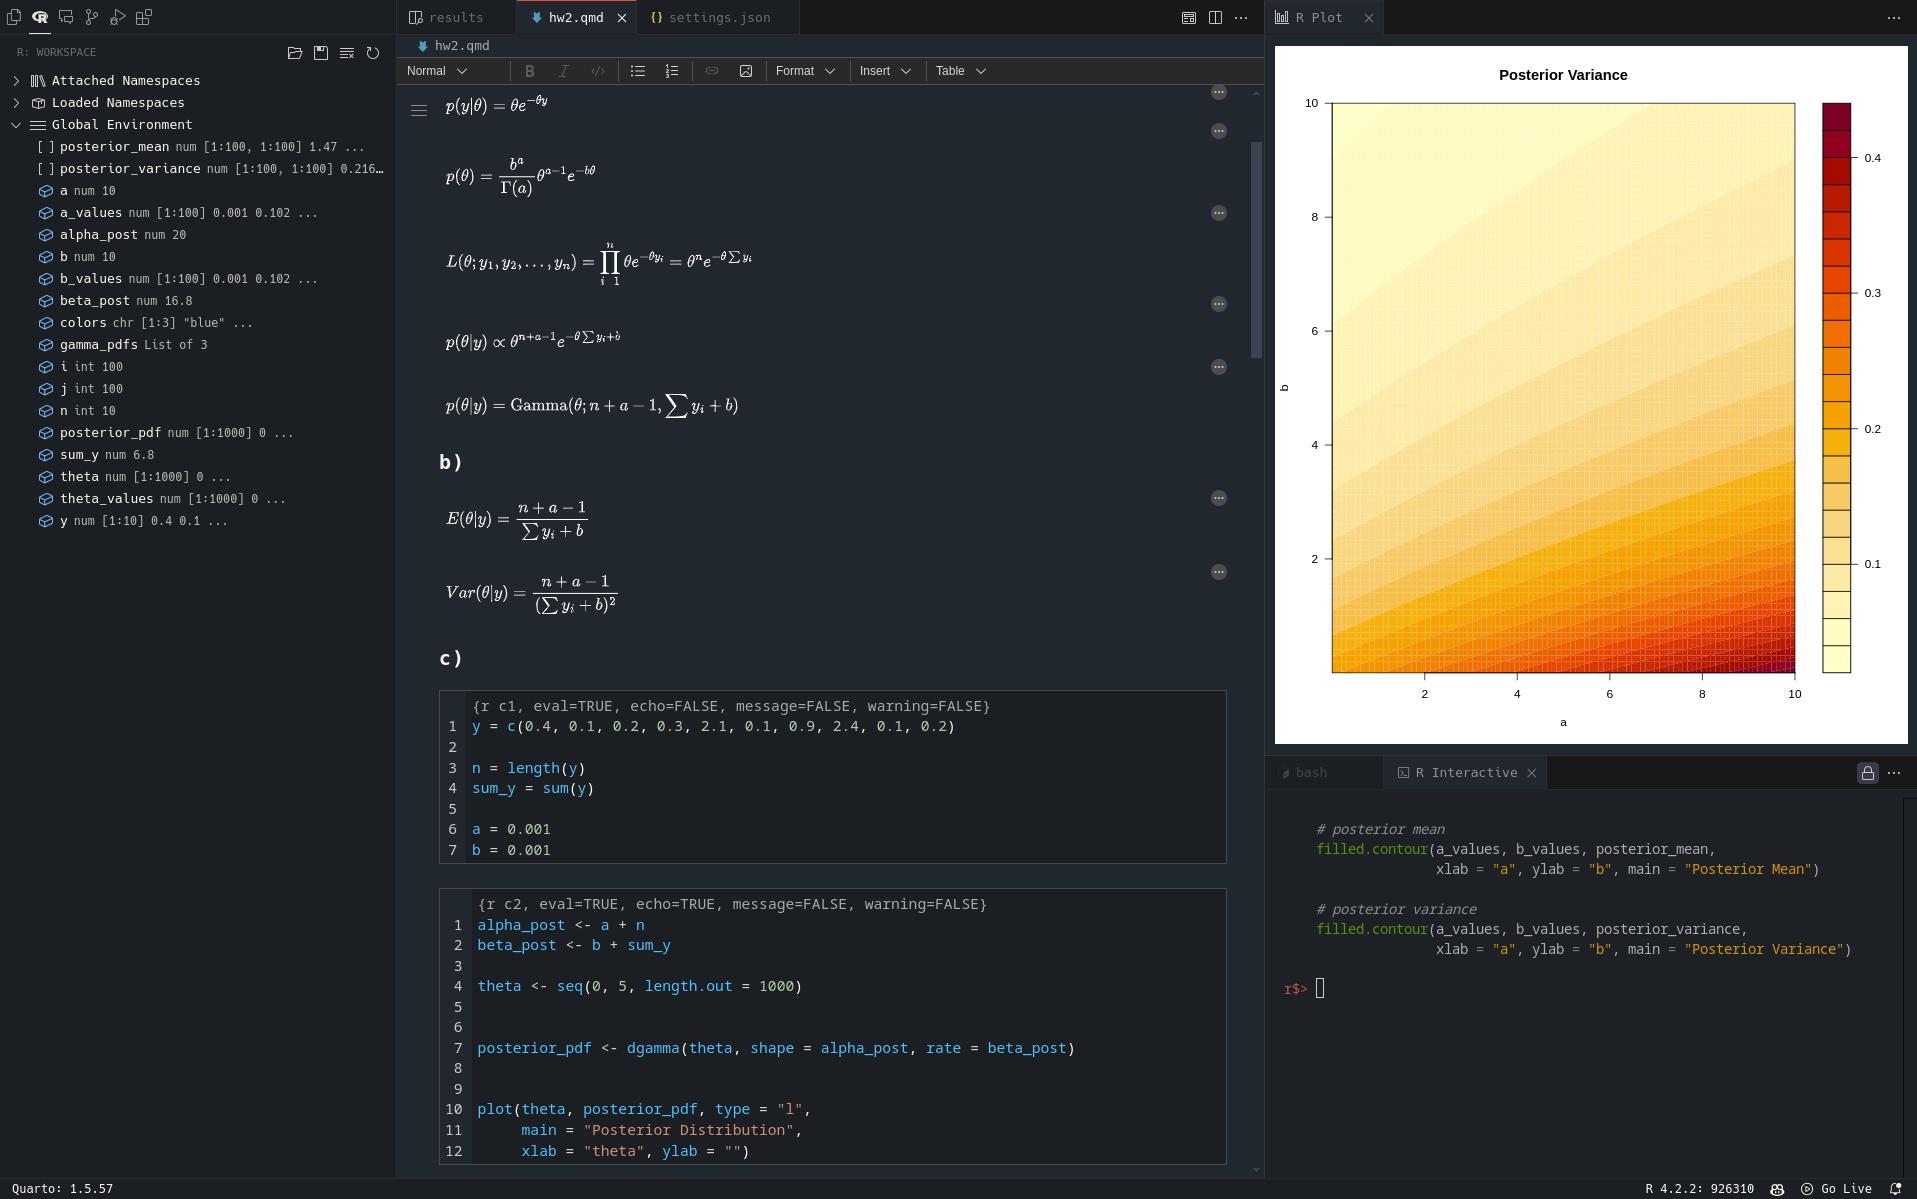
Task: Select theta_values variable in workspace
Action: click(198, 499)
